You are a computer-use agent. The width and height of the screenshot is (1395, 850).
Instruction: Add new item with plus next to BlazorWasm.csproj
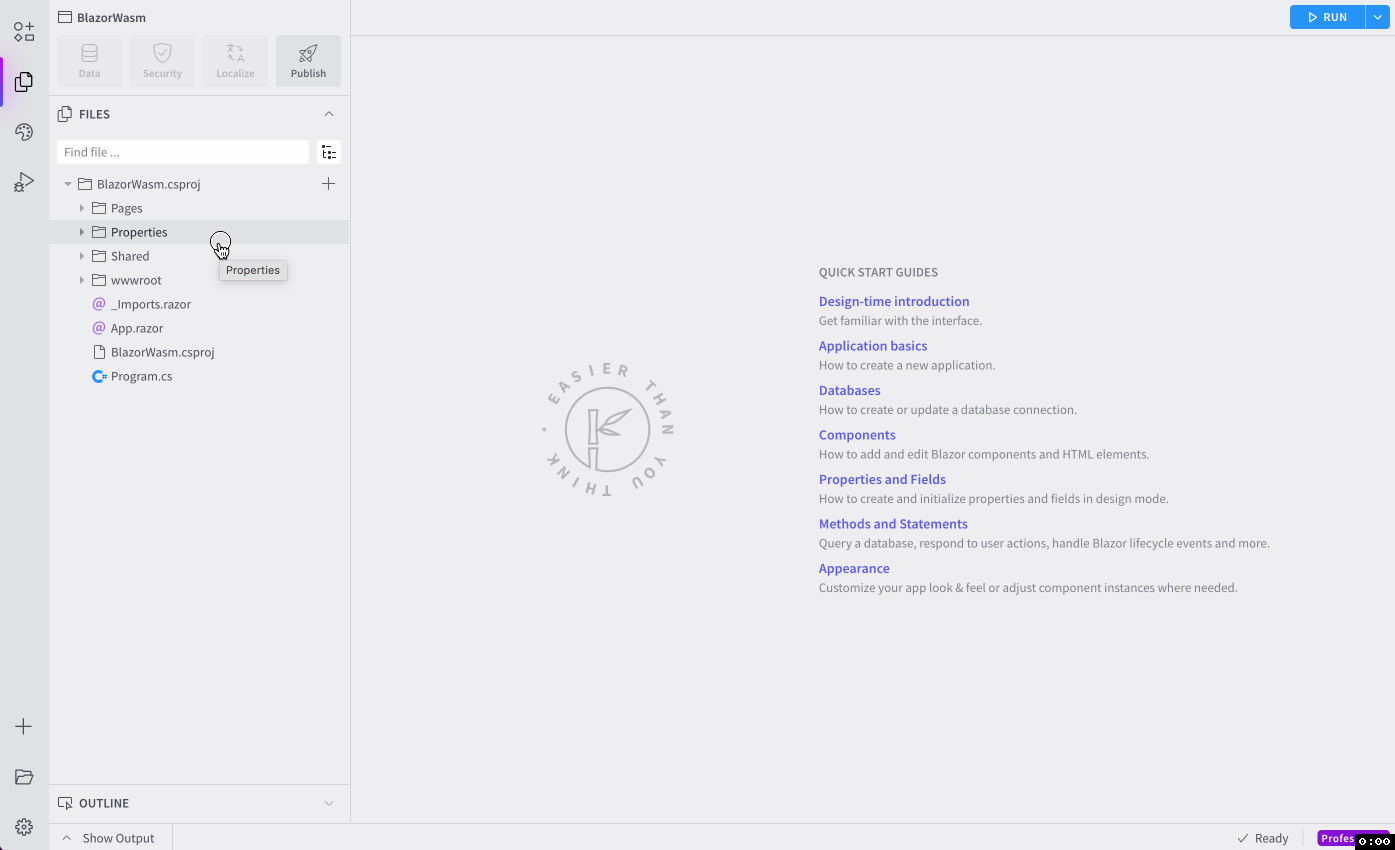click(328, 184)
